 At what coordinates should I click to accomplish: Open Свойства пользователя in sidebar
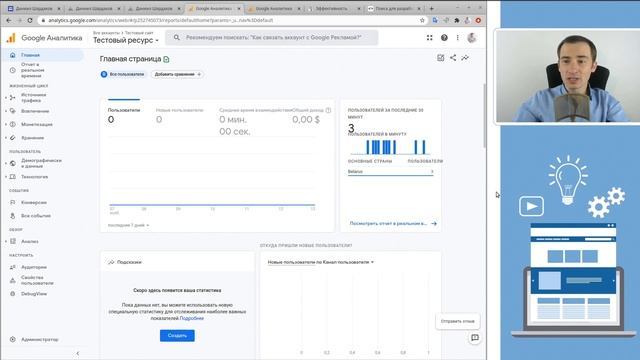37,280
